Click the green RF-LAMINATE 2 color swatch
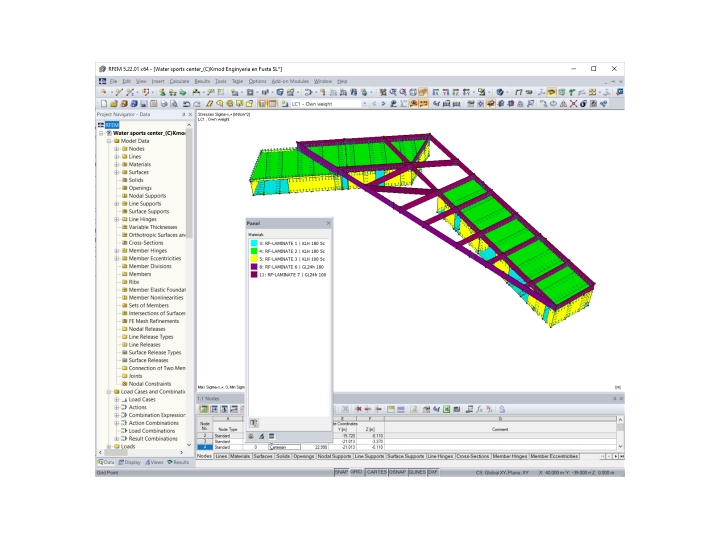 click(x=254, y=251)
